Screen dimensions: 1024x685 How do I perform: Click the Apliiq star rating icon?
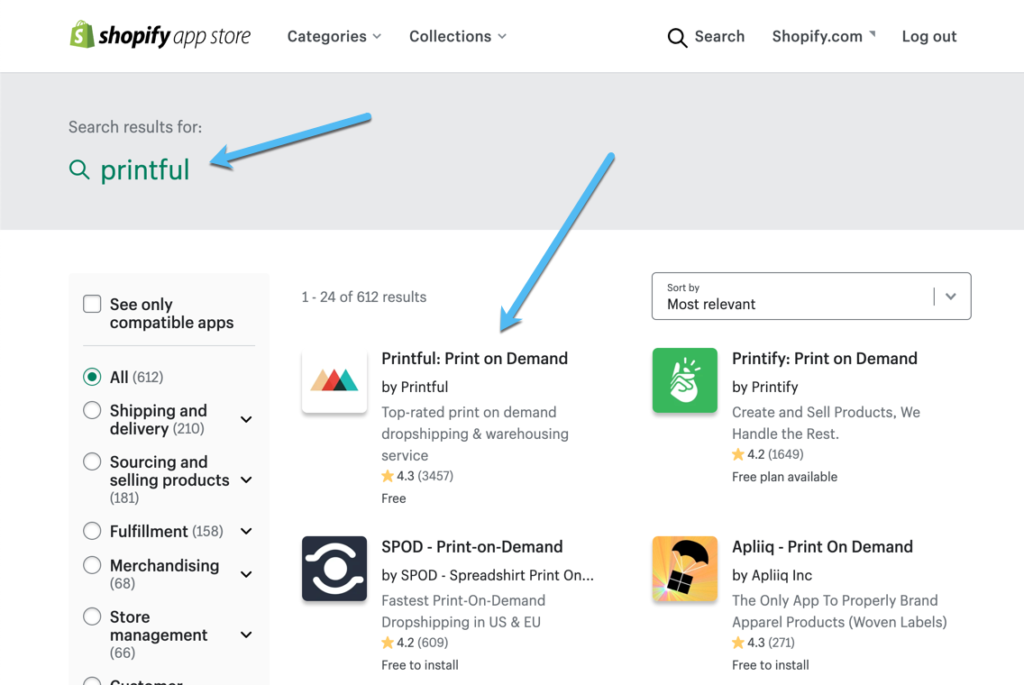pyautogui.click(x=738, y=643)
